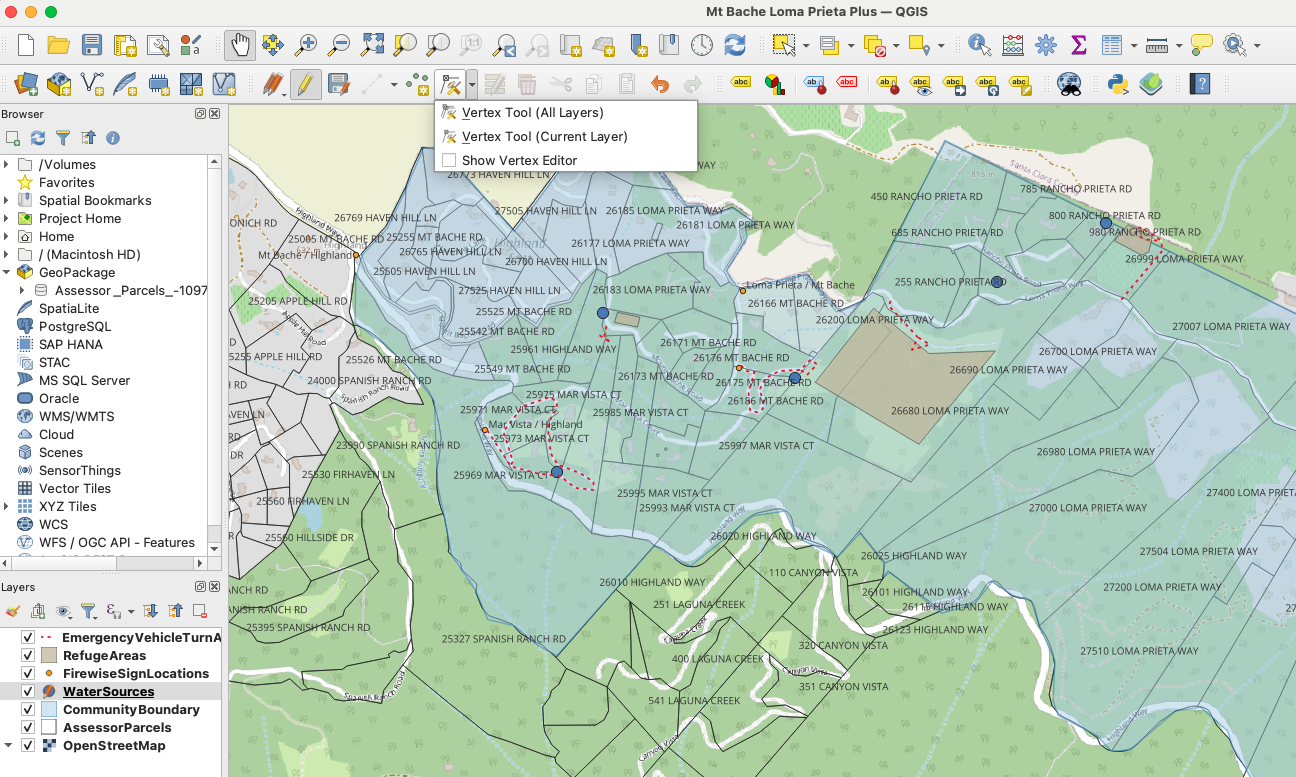Open the Vertex Tool dropdown arrow
1296x777 pixels.
(x=471, y=84)
